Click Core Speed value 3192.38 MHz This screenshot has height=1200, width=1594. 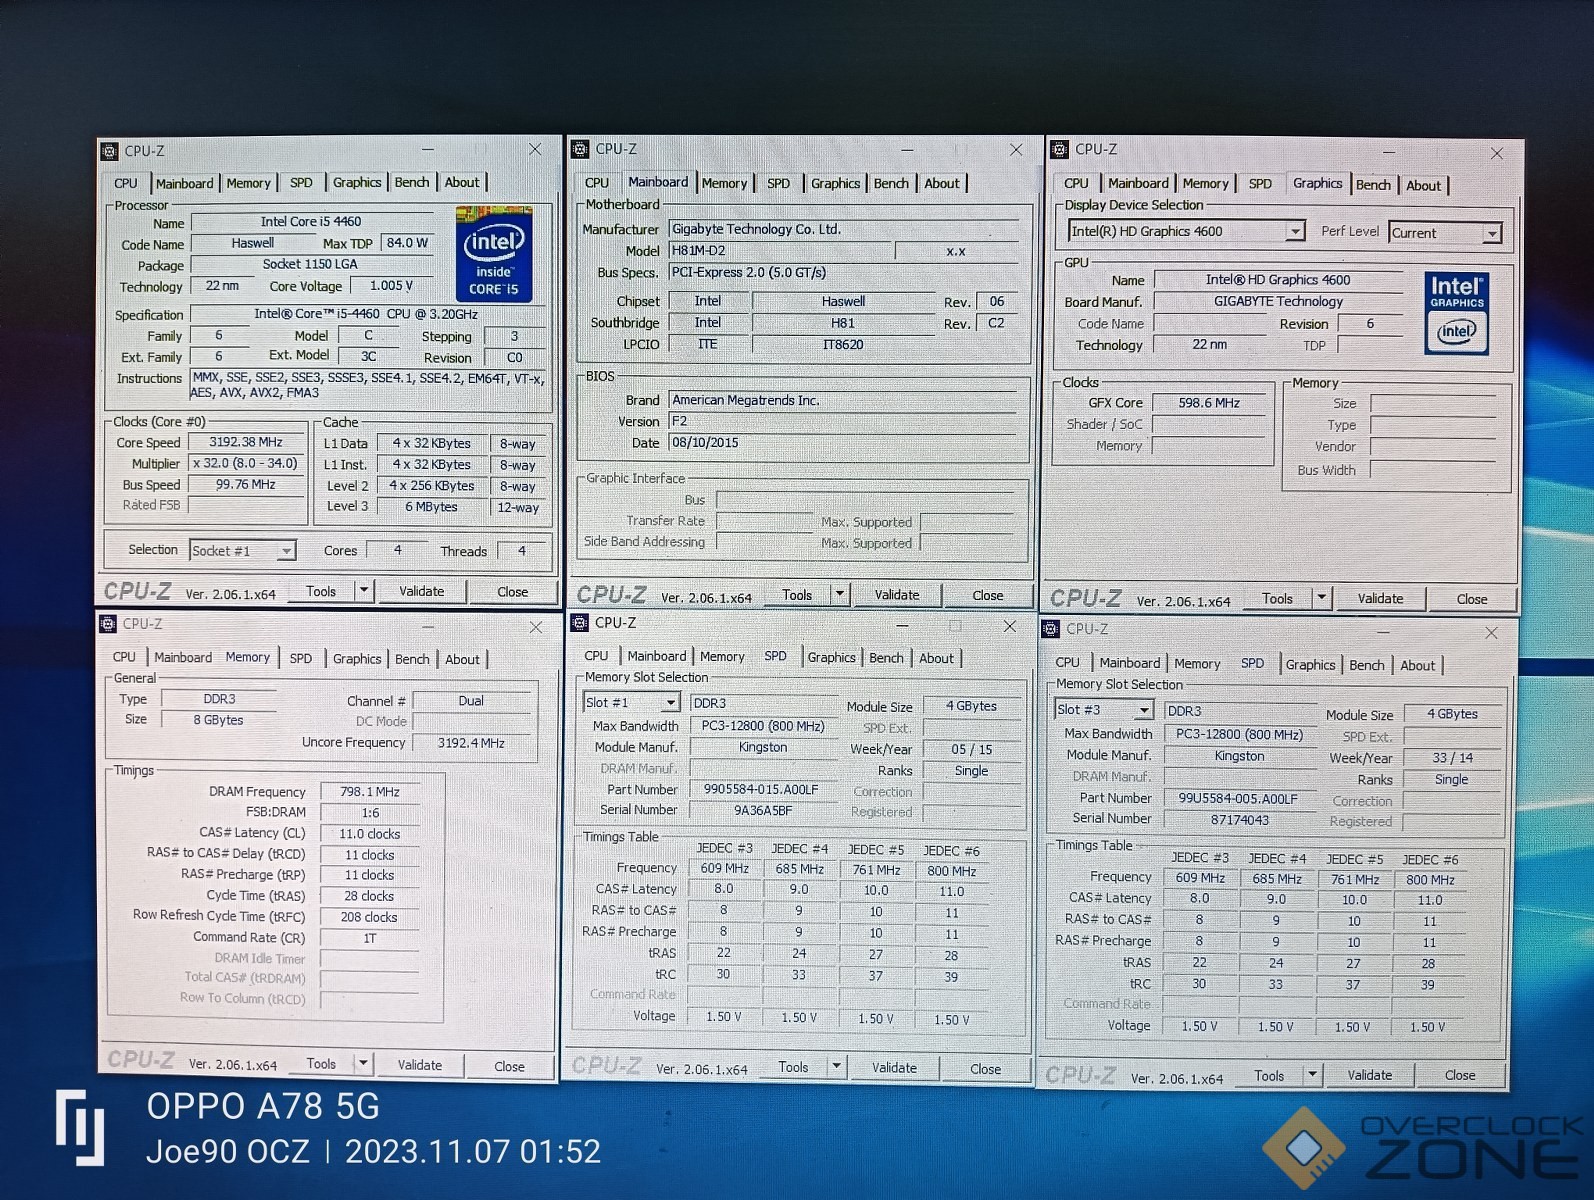pos(246,442)
